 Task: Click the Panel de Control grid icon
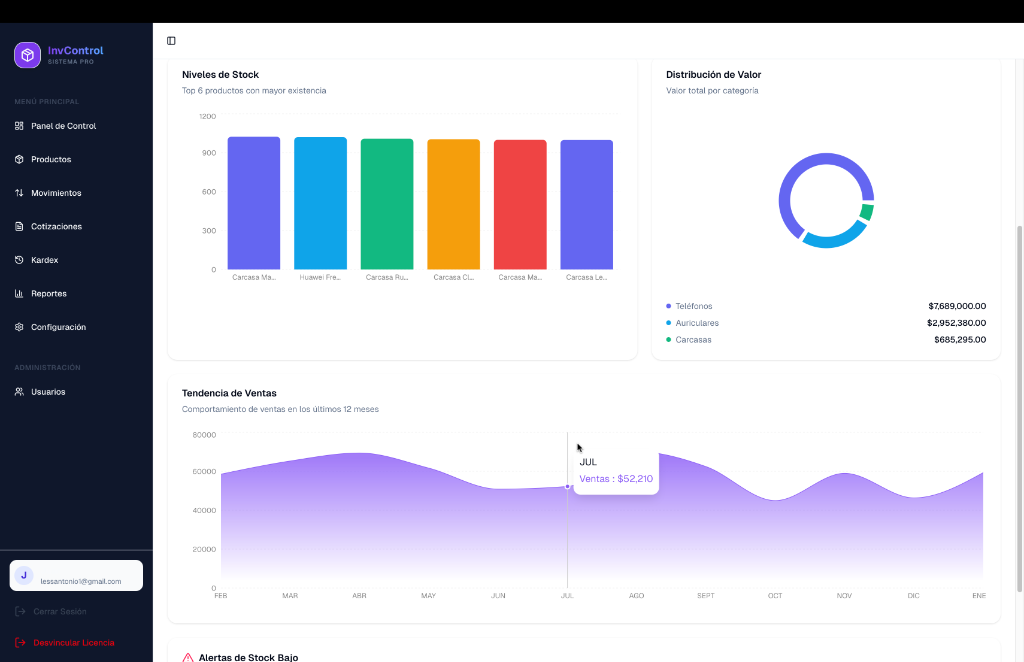(19, 126)
